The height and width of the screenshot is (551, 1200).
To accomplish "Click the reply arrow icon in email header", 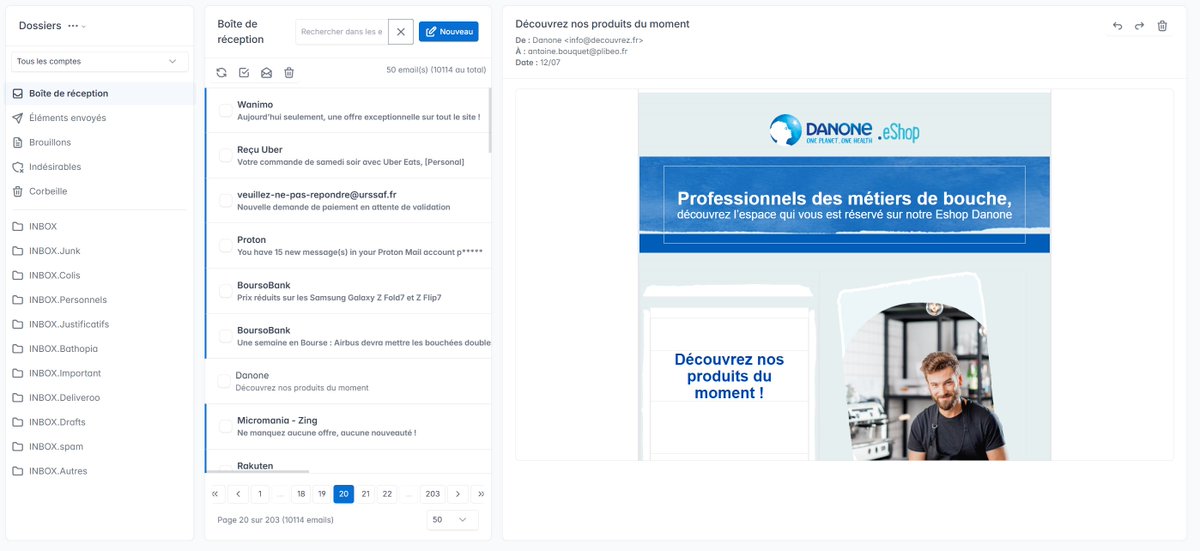I will (x=1117, y=26).
